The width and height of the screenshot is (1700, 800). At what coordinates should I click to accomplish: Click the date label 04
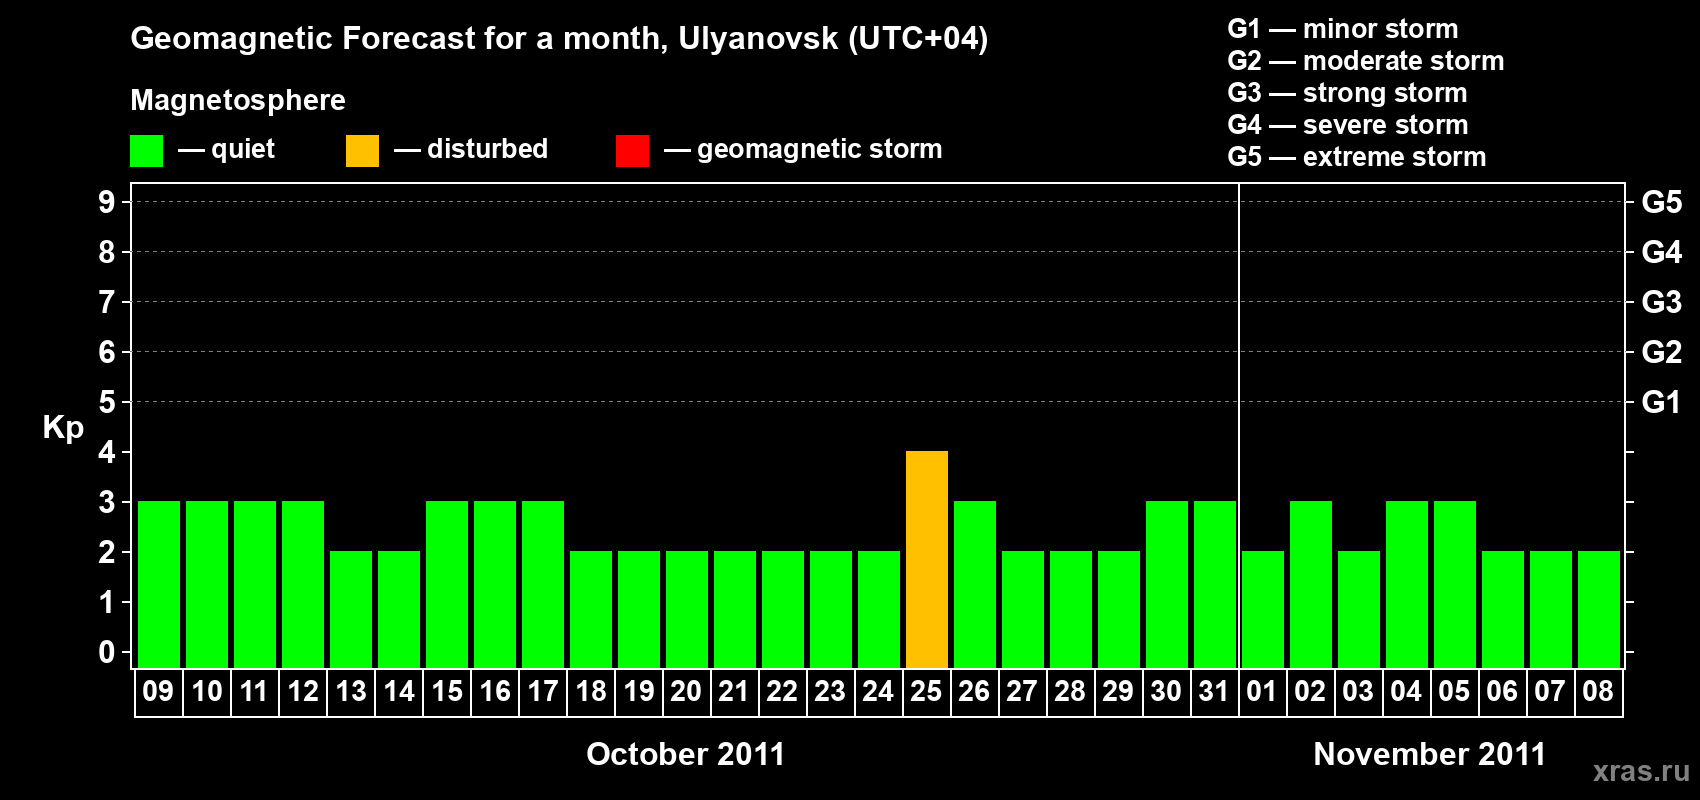tap(1406, 691)
